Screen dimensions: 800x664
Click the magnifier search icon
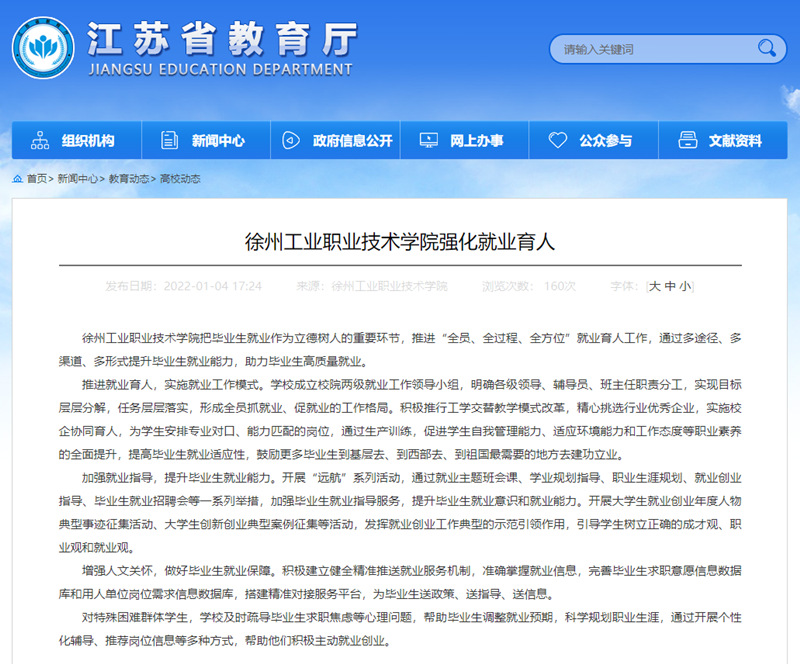coord(767,47)
